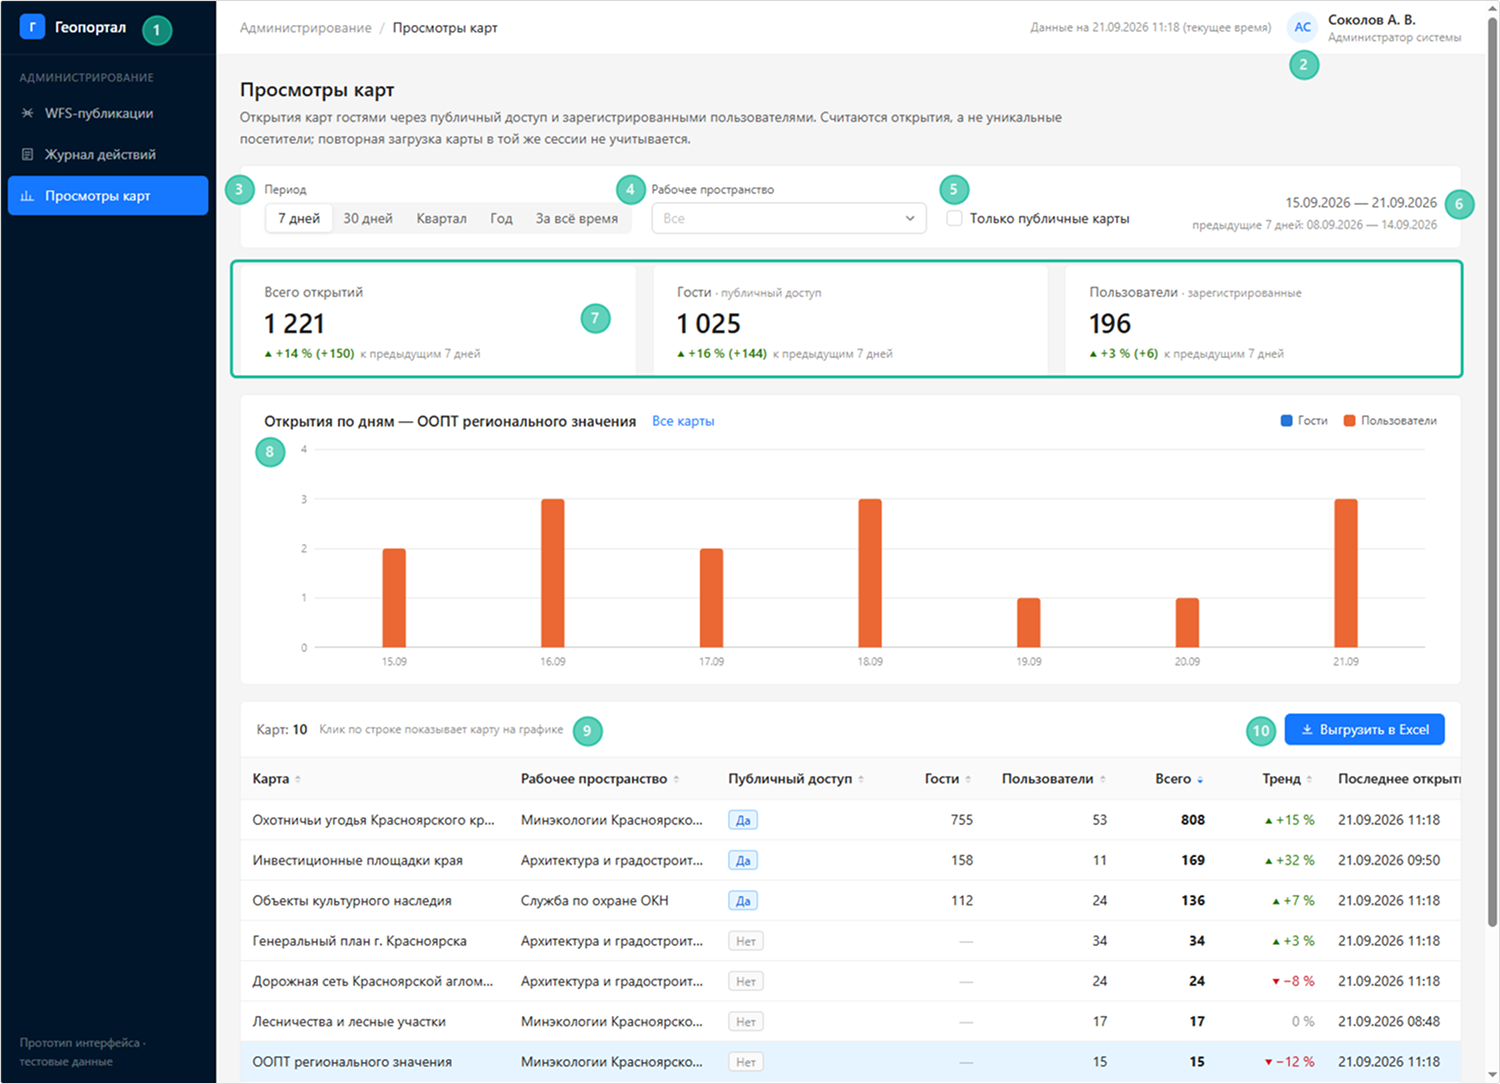Switch period to 30 дней
1500x1084 pixels.
(368, 218)
